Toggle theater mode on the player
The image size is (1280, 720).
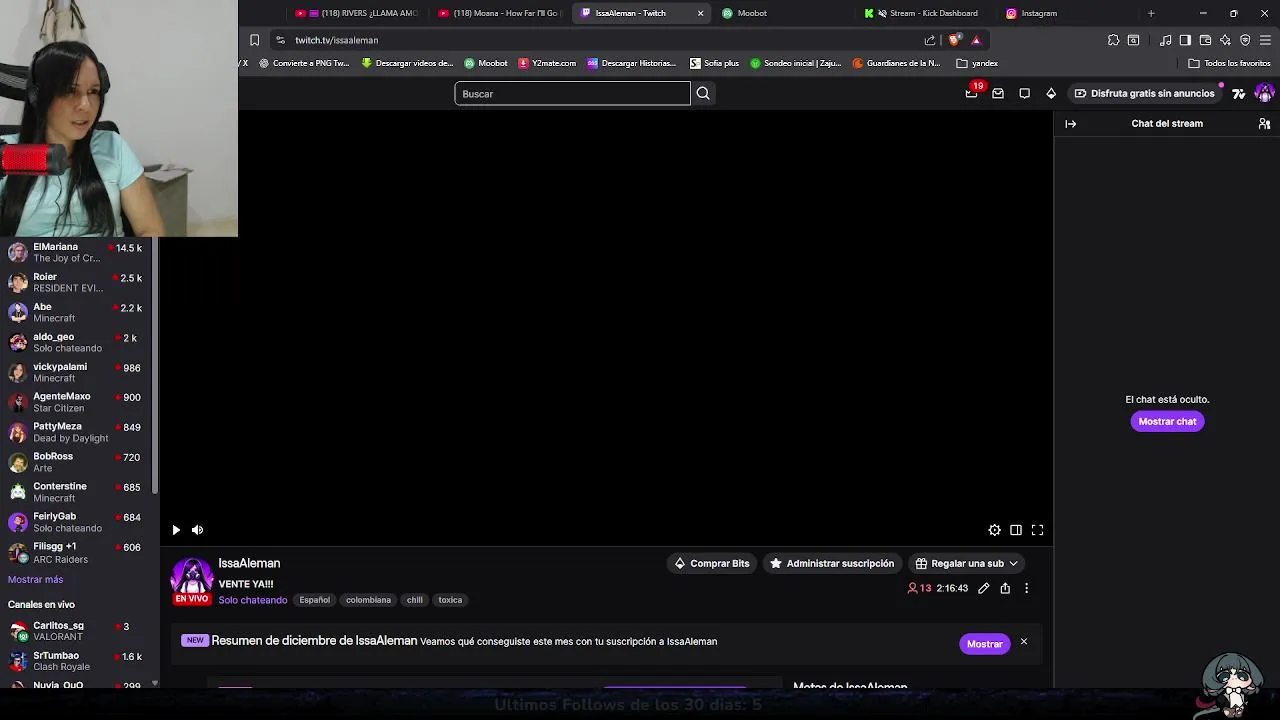pyautogui.click(x=1016, y=530)
